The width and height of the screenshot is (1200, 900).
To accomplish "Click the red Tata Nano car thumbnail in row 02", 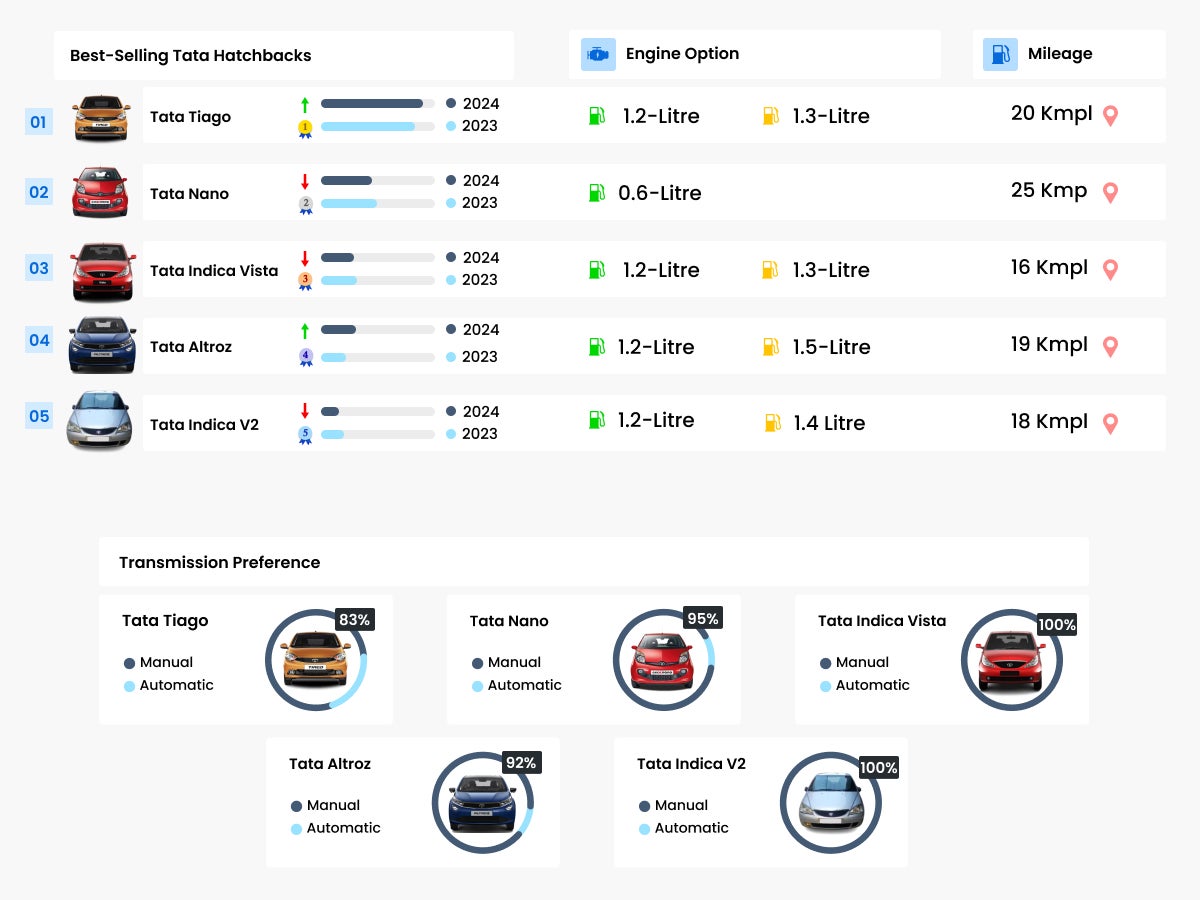I will (100, 192).
